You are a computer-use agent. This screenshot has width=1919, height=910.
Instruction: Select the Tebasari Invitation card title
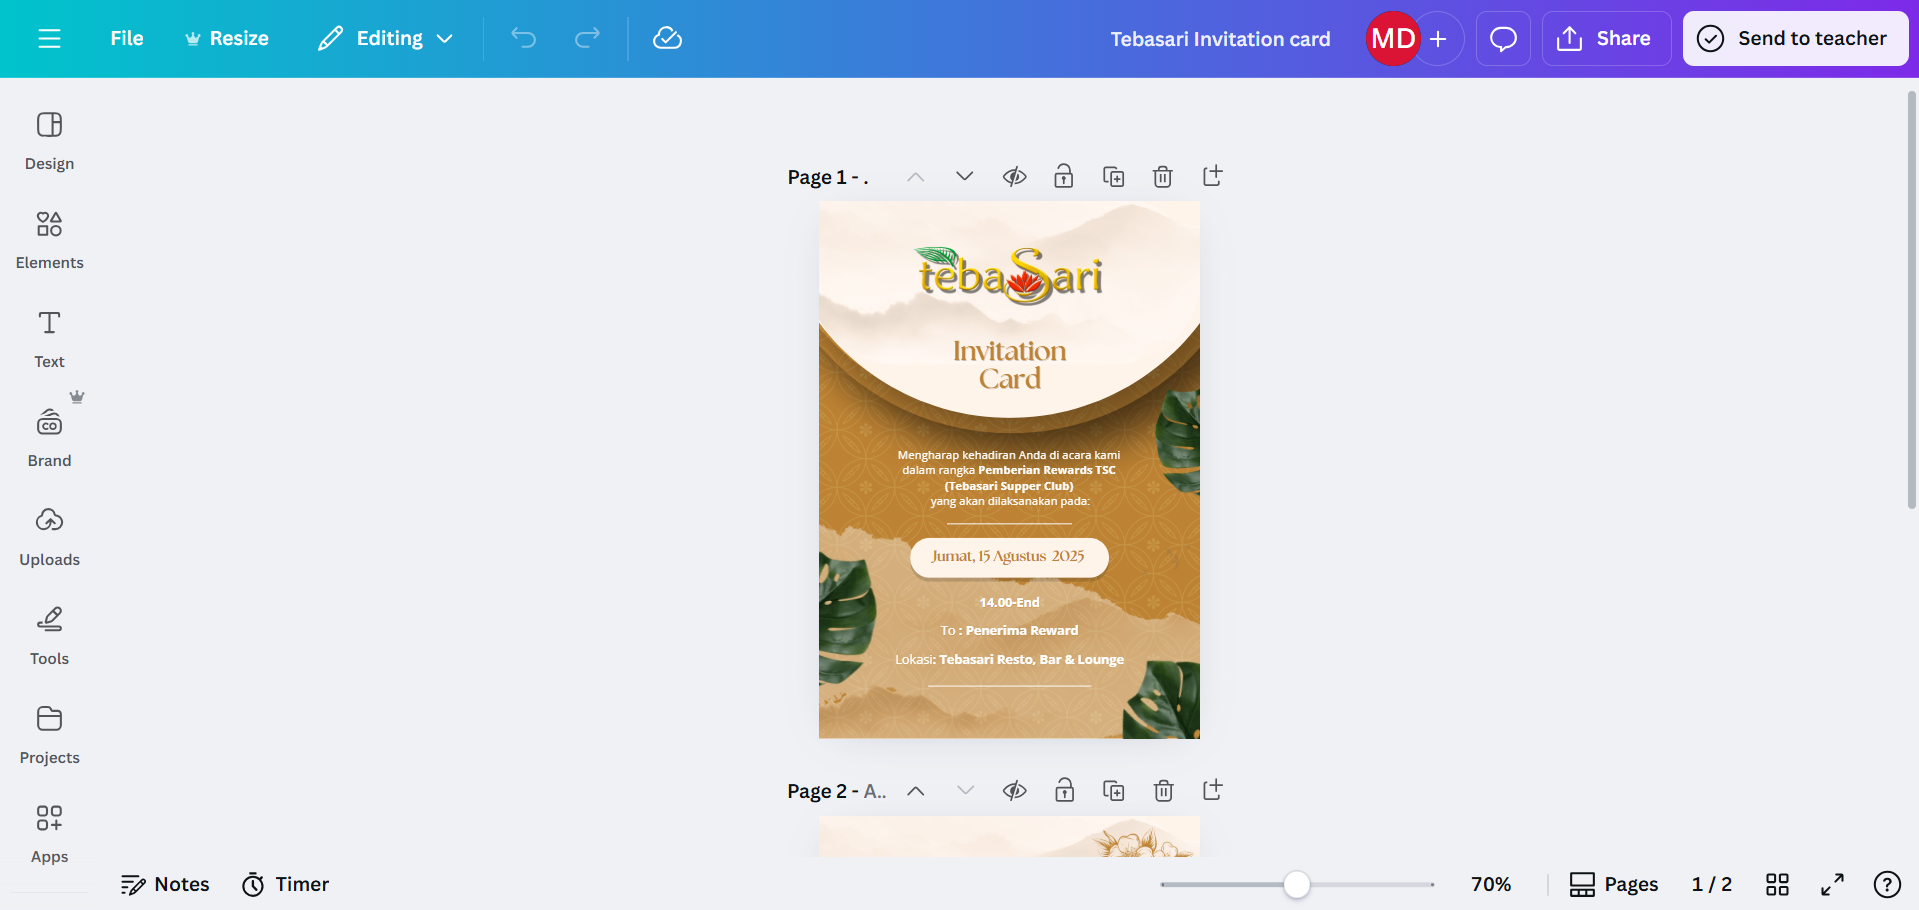[x=1220, y=39]
